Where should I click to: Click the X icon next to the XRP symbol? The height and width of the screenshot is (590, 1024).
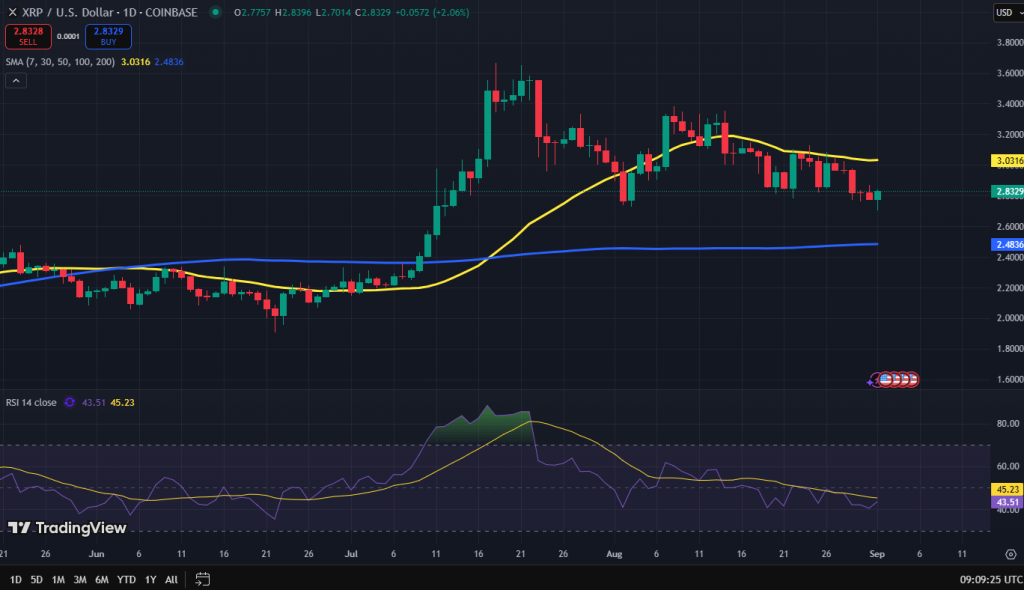[x=13, y=12]
